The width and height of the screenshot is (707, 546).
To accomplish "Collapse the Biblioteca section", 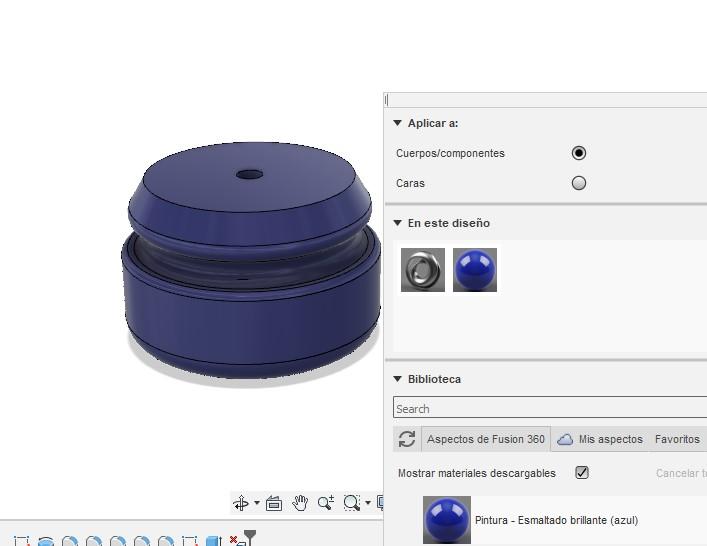I will (x=397, y=379).
